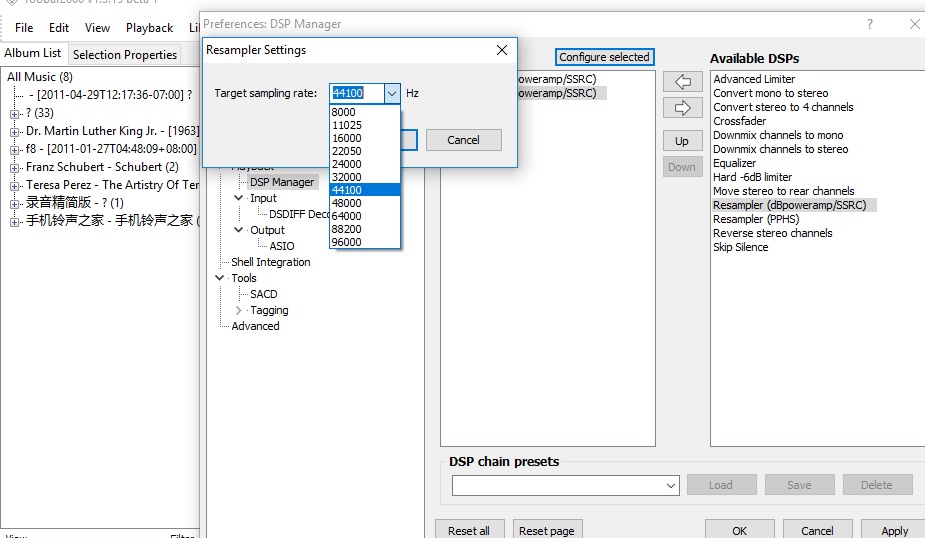Viewport: 925px width, 538px height.
Task: Expand the Tagging preferences node
Action: click(238, 310)
